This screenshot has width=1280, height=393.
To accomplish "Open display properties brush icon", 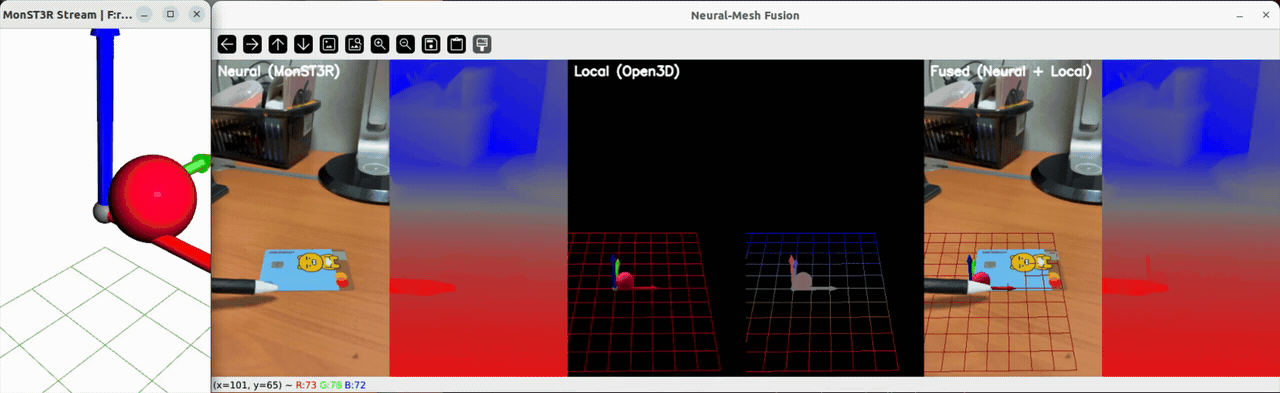I will click(482, 44).
